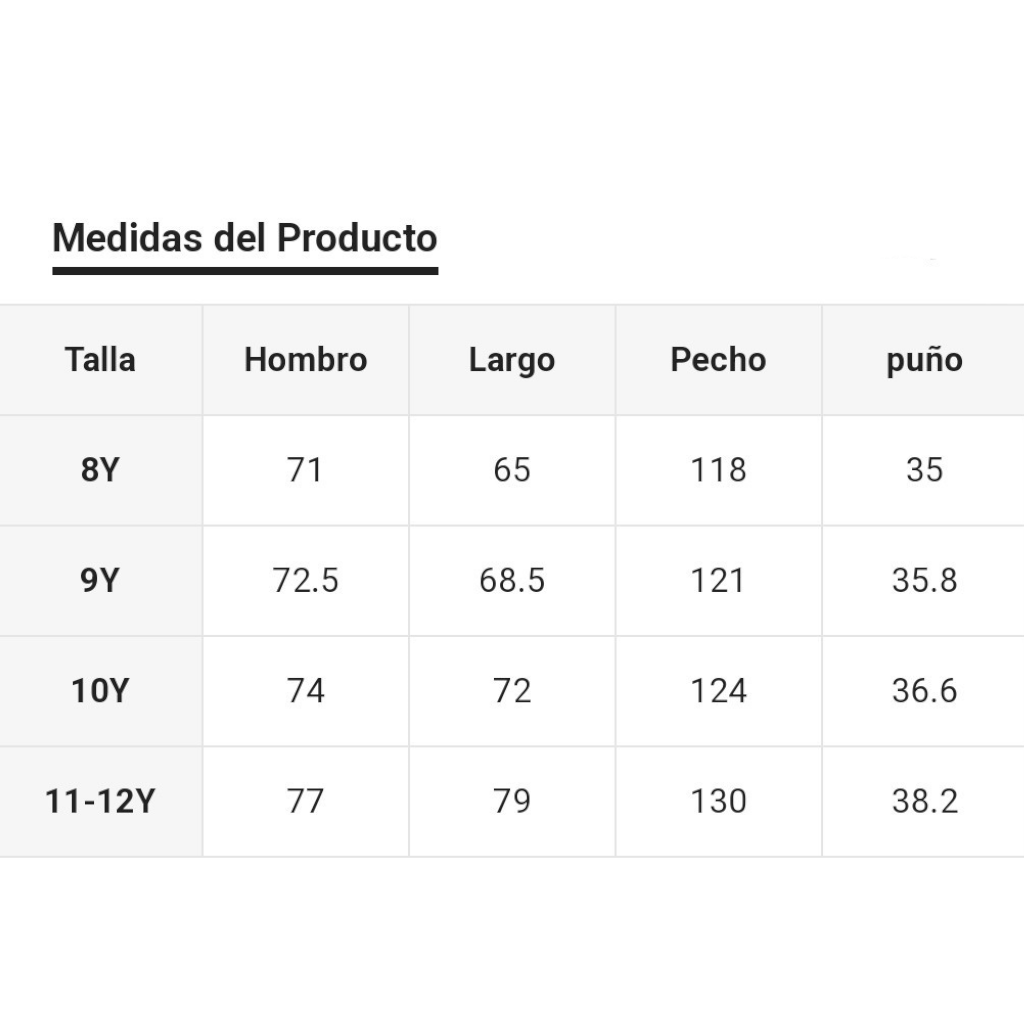Click the 9Y size row label
The height and width of the screenshot is (1024, 1024).
[x=100, y=581]
